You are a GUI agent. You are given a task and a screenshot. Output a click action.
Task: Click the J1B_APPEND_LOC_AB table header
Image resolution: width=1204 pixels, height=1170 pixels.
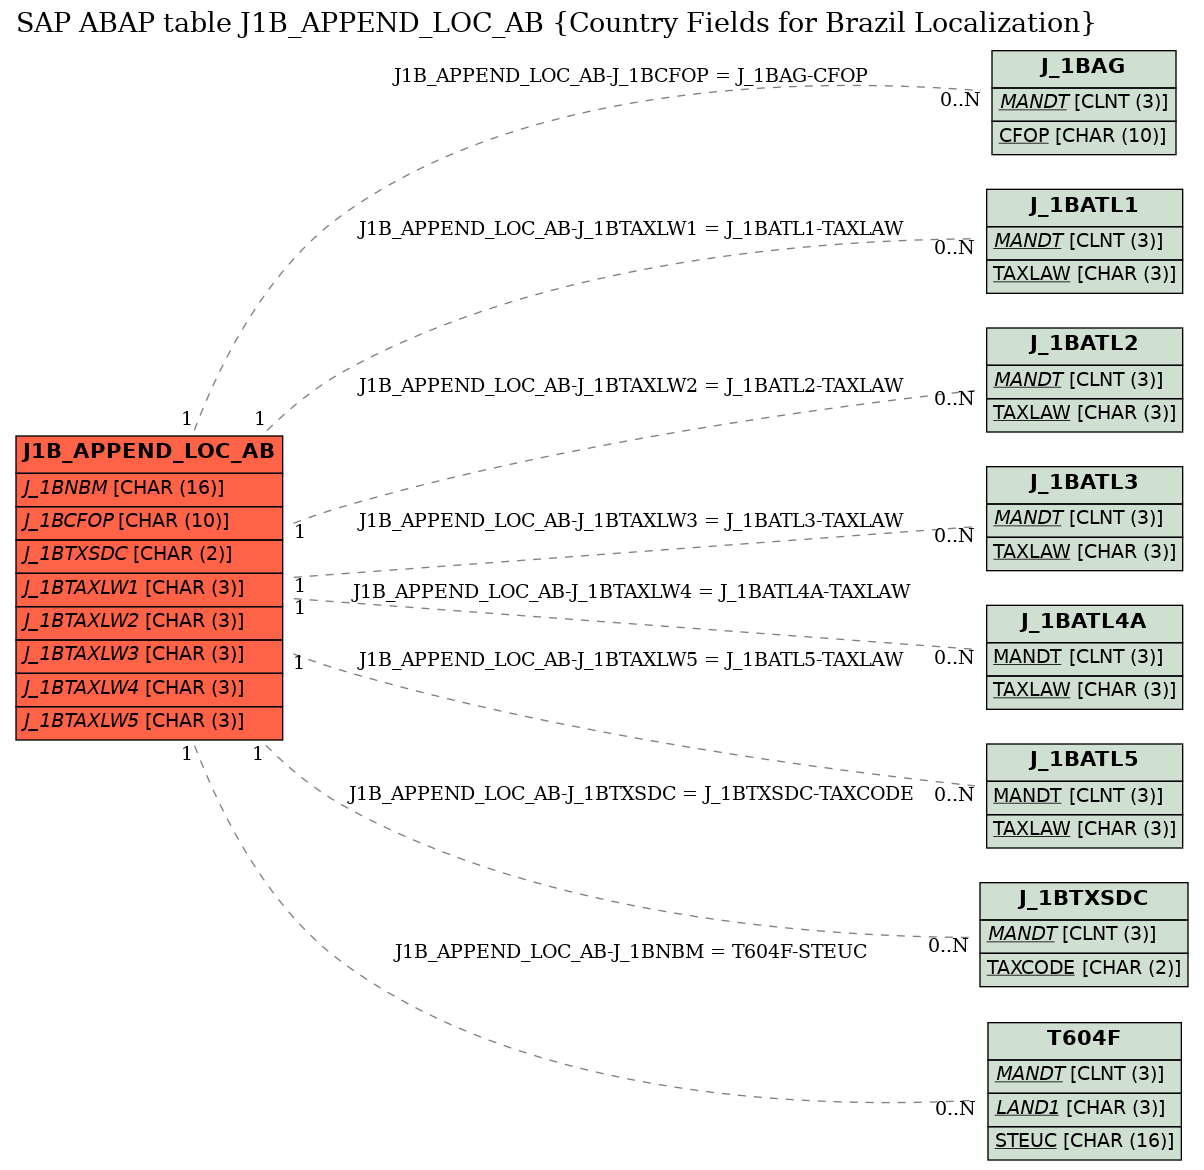tap(149, 453)
